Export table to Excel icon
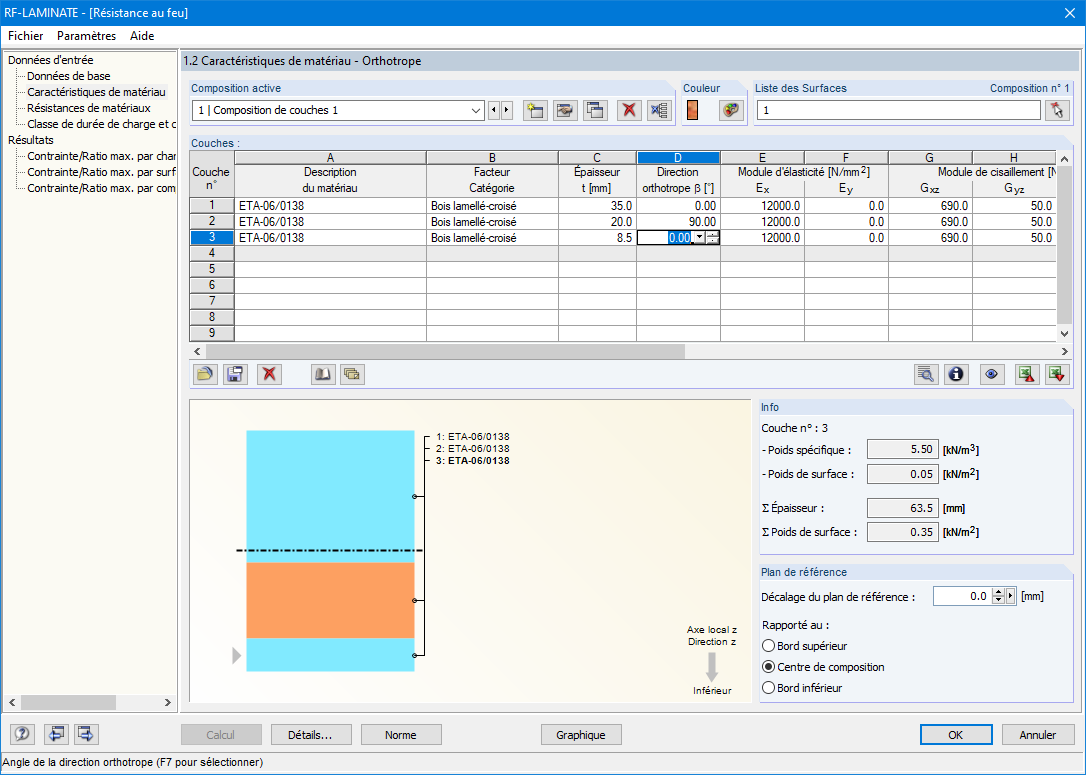This screenshot has width=1086, height=775. (x=1026, y=374)
